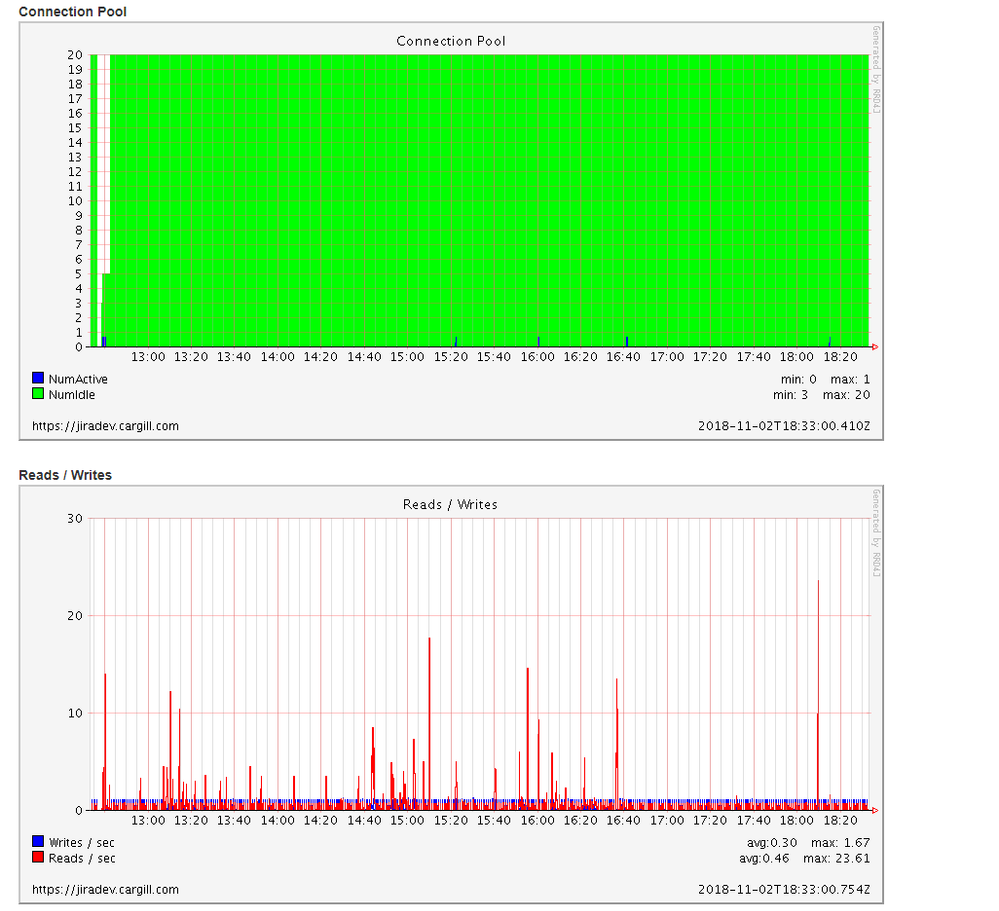Click the Connection Pool chart title

[450, 41]
